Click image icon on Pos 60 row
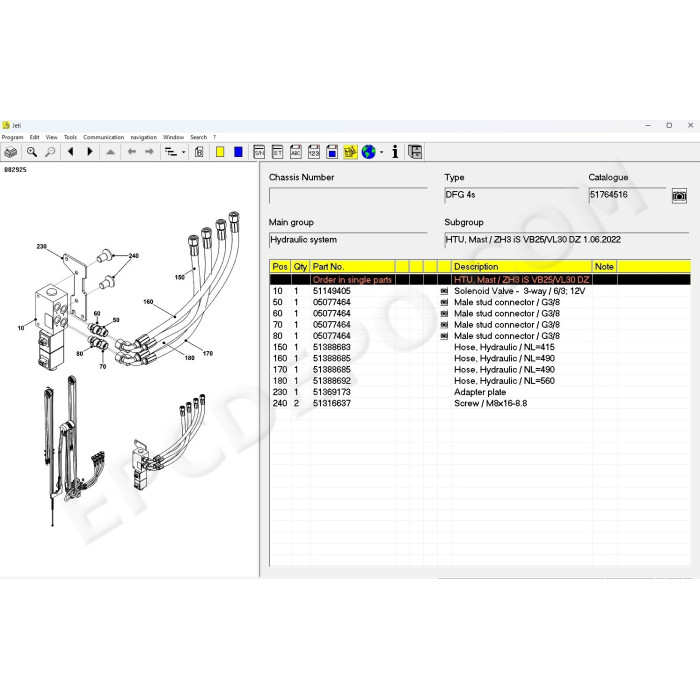 point(444,313)
